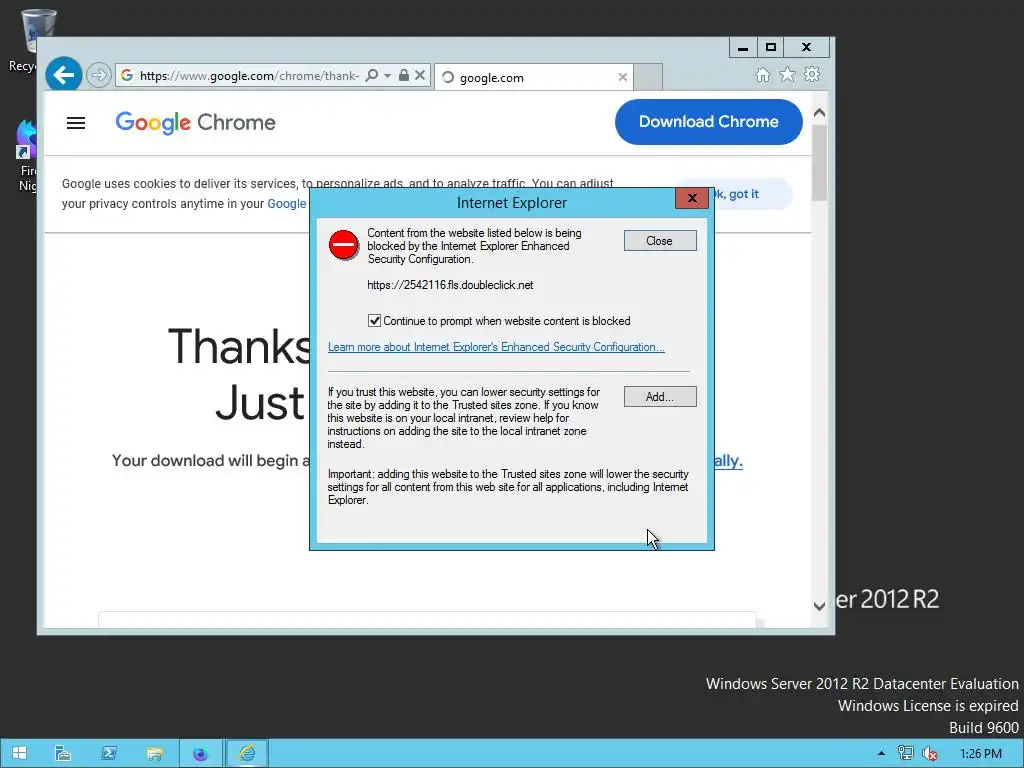Click the 1:26 PM taskbar clock
The width and height of the screenshot is (1024, 768).
980,753
